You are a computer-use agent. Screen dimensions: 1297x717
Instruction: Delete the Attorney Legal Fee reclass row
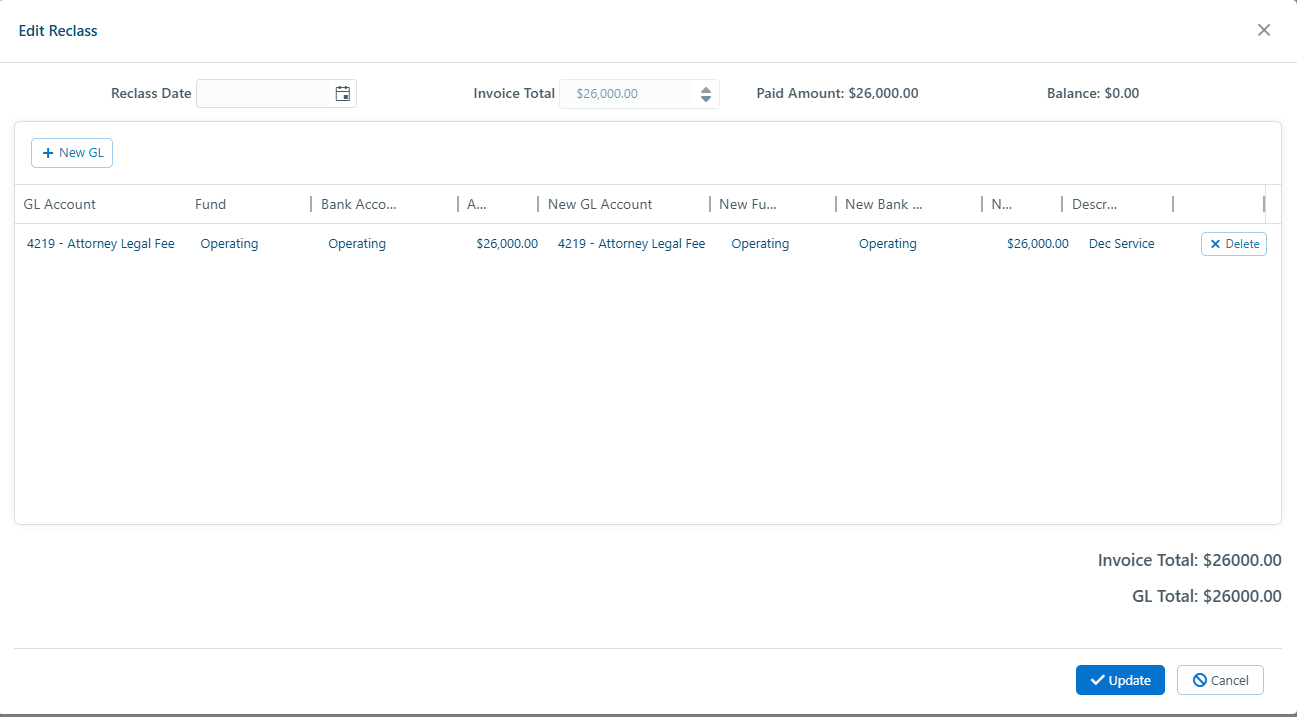point(1233,243)
